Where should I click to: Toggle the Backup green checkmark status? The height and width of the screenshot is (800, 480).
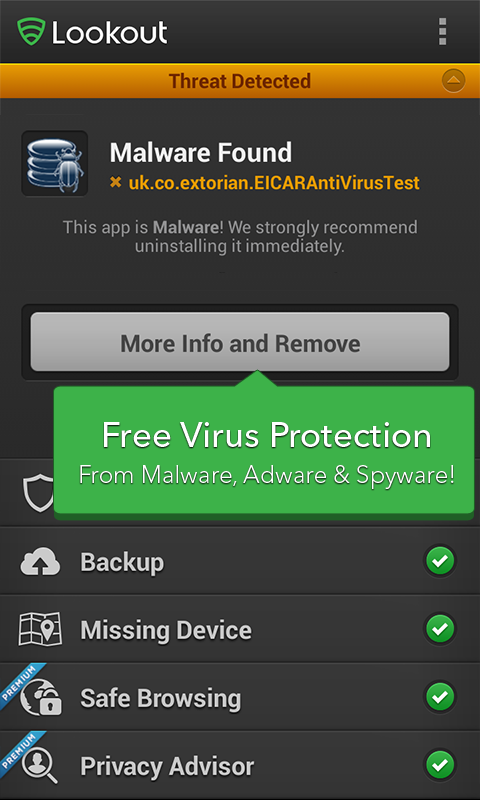tap(440, 561)
